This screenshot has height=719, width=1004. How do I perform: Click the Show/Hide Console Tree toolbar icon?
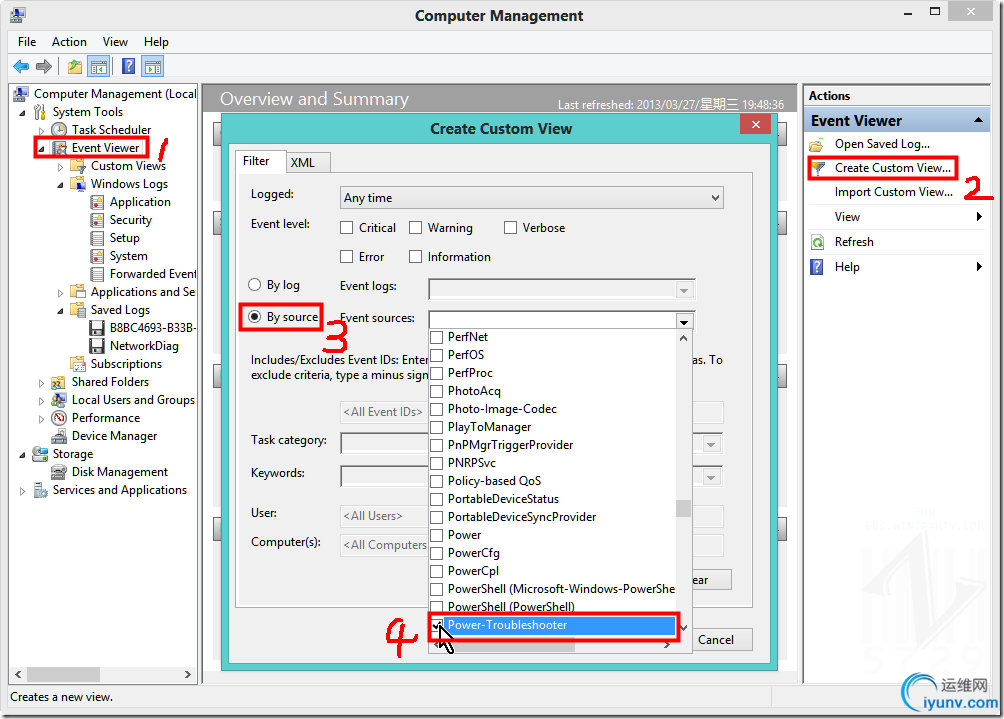click(x=99, y=66)
